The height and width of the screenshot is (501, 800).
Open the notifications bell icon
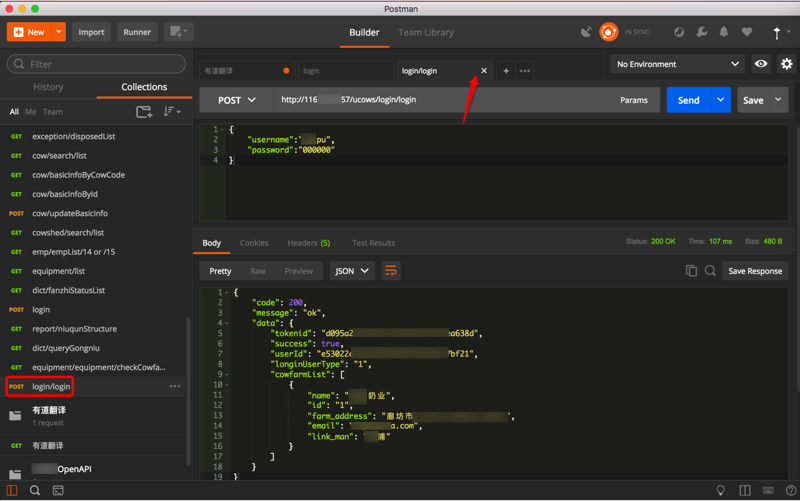pyautogui.click(x=723, y=32)
